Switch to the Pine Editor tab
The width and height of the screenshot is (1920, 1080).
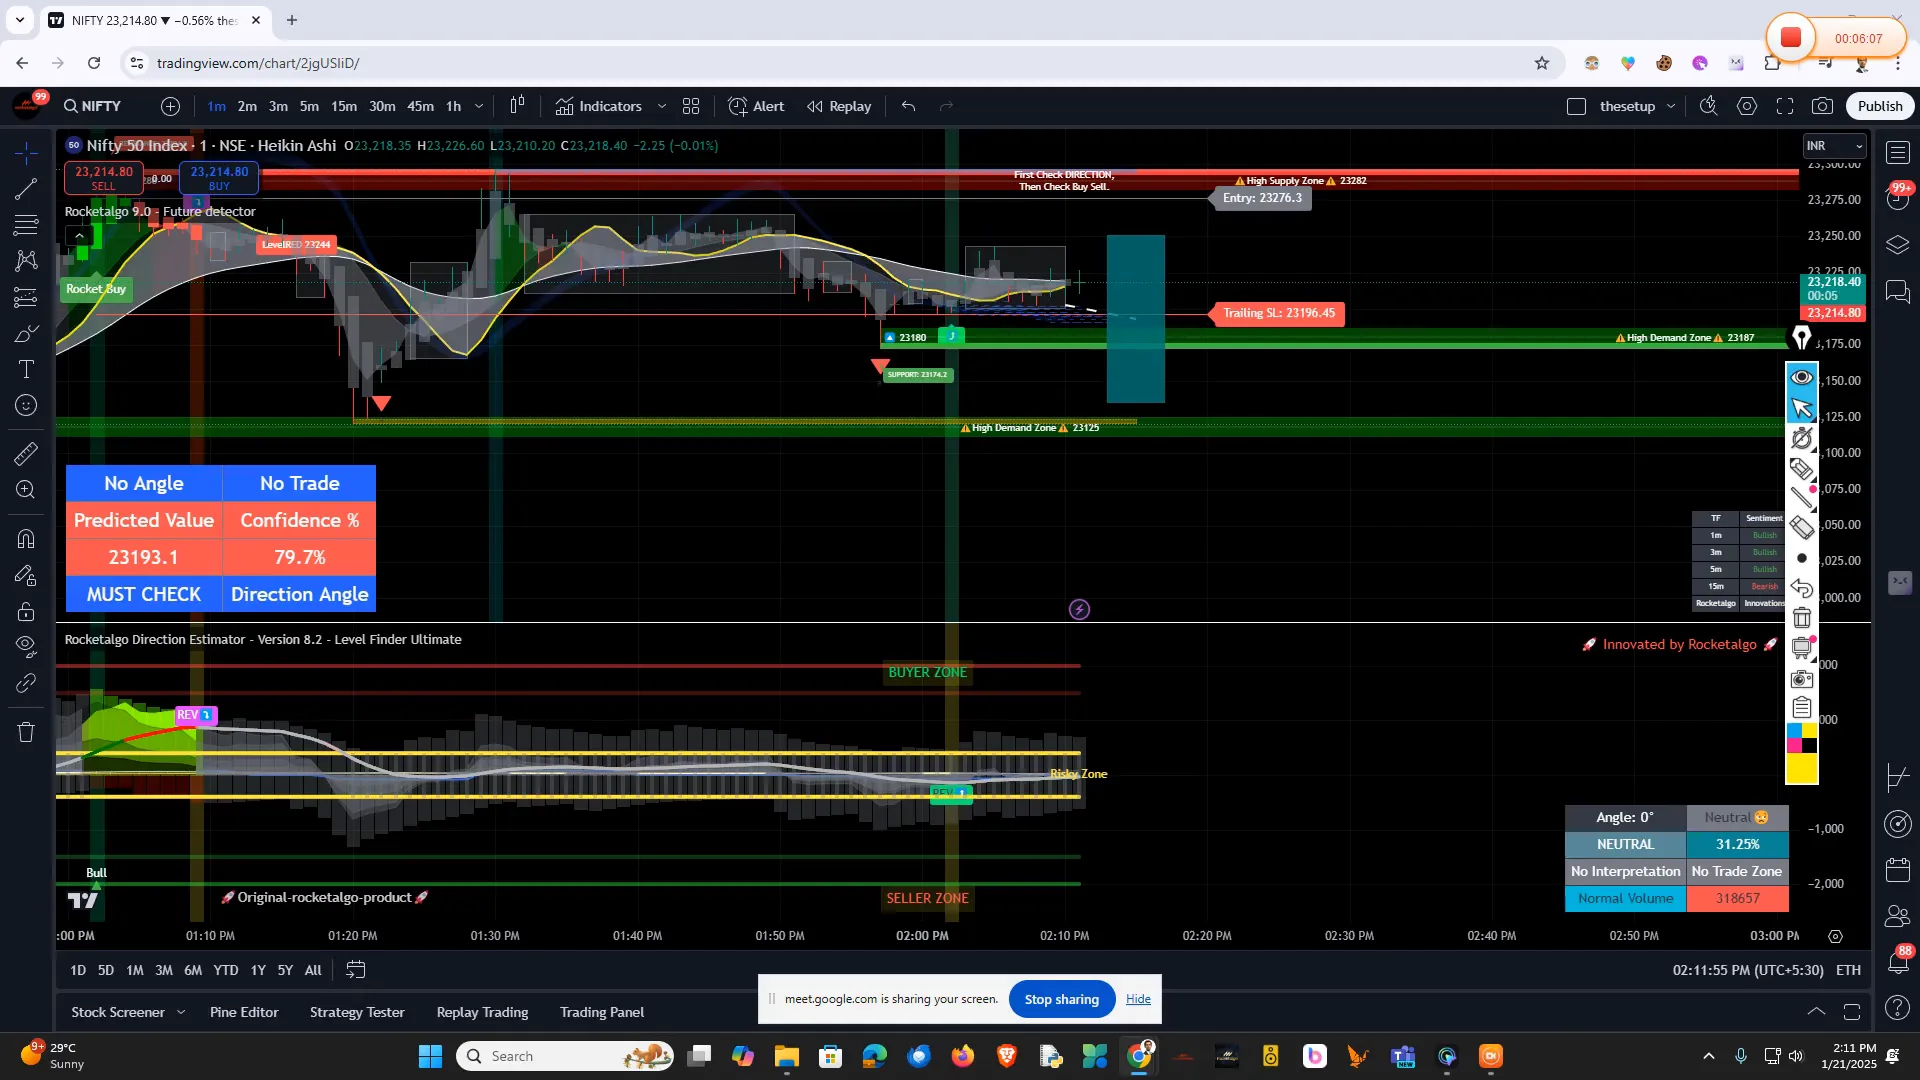(244, 1012)
